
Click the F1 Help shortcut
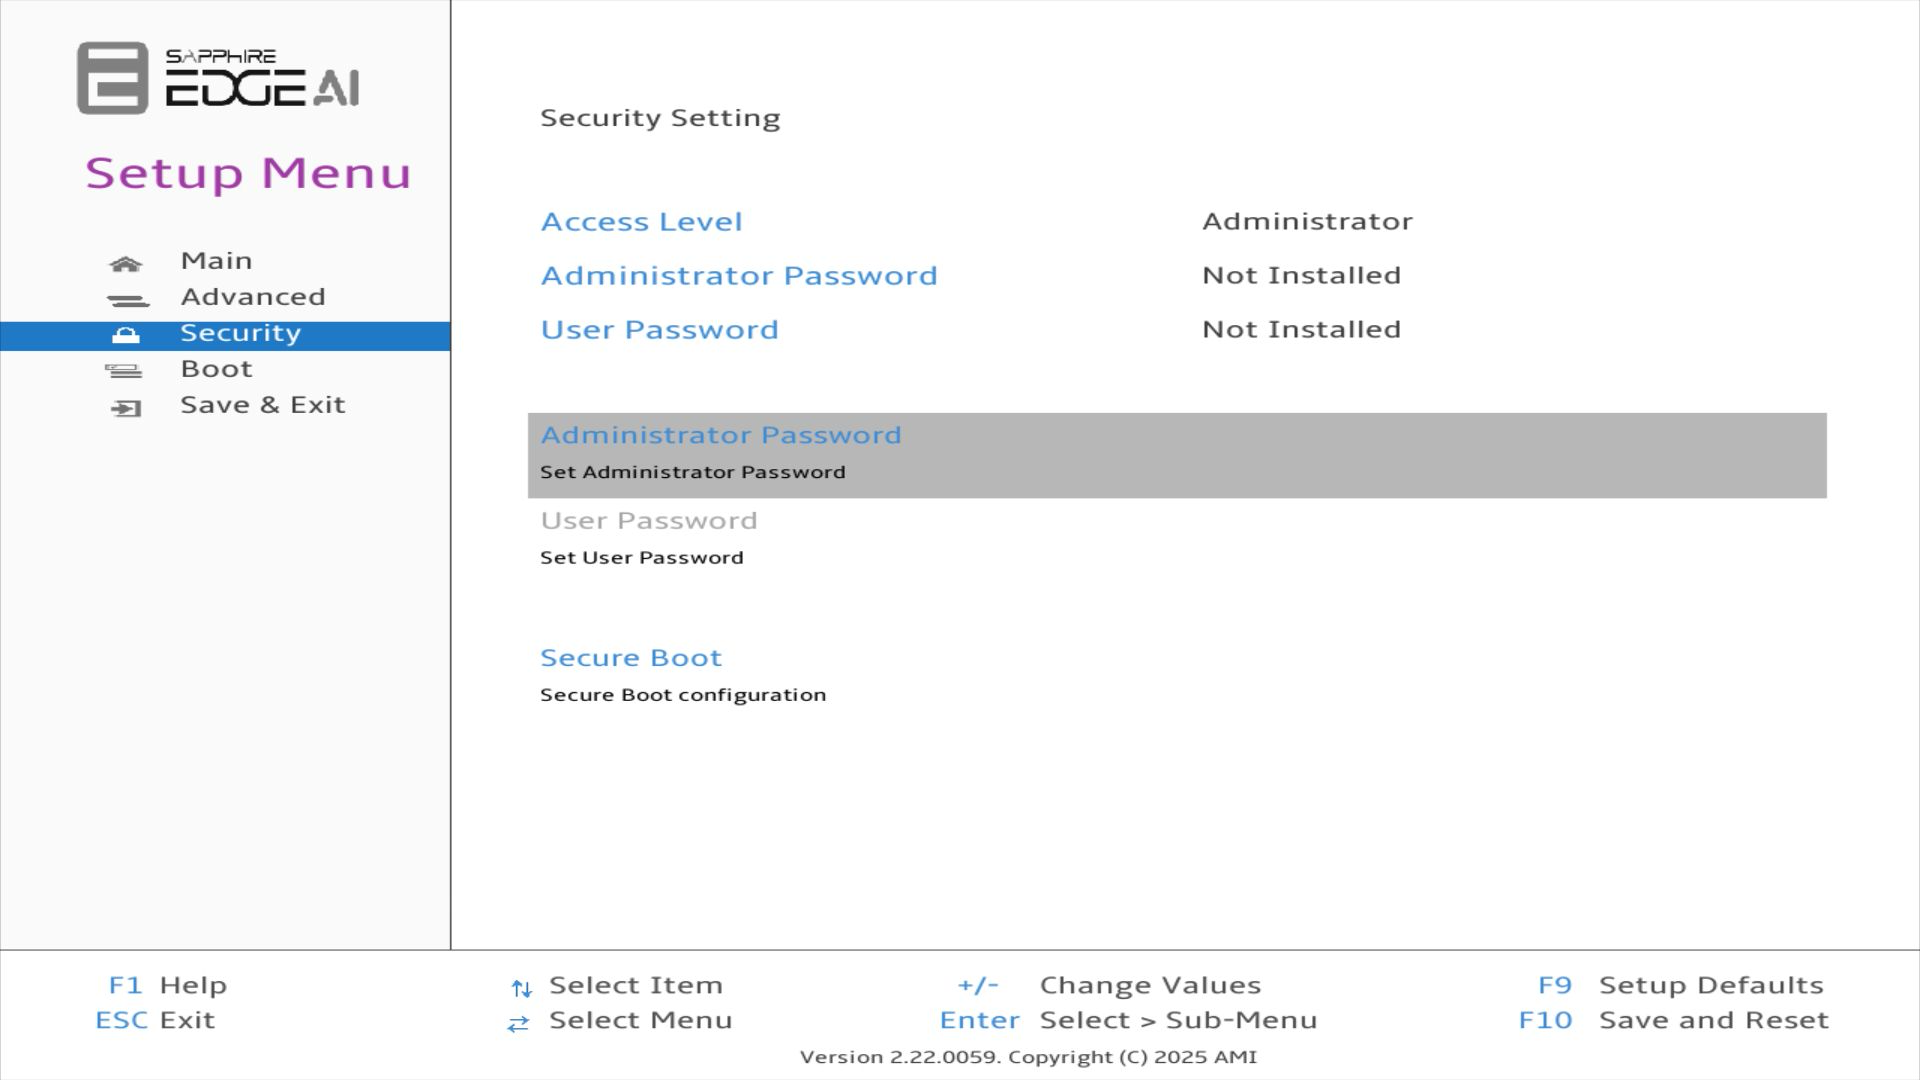pos(167,985)
